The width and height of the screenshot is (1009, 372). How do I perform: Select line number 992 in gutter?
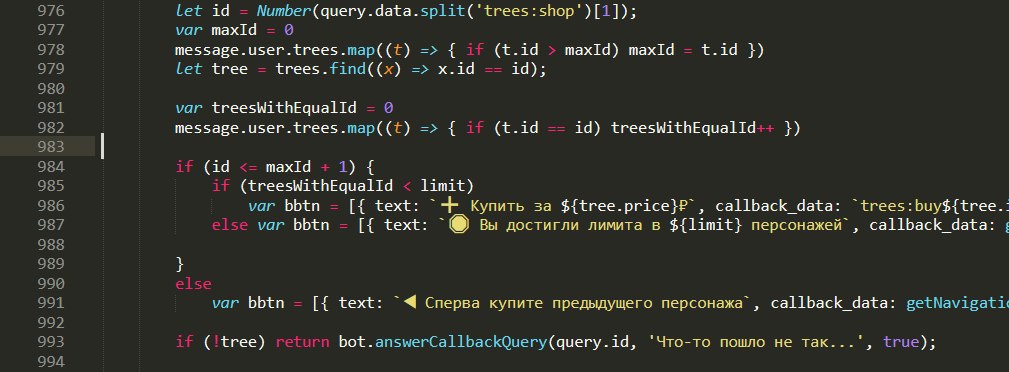coord(51,322)
